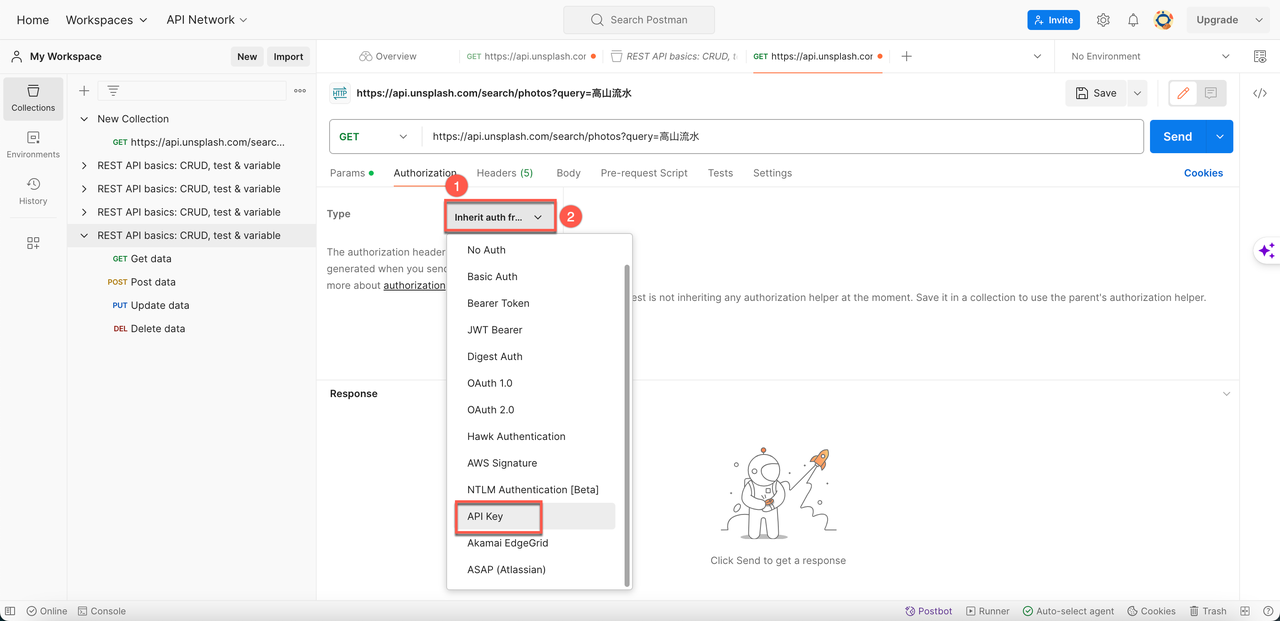Open the Tests tab
The height and width of the screenshot is (621, 1280).
[x=720, y=173]
